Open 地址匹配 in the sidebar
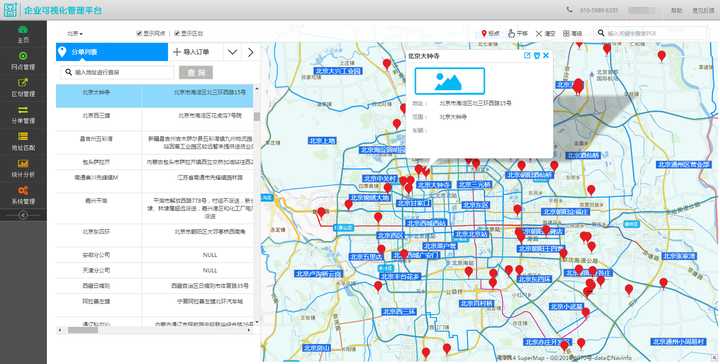The image size is (720, 364). [x=23, y=141]
